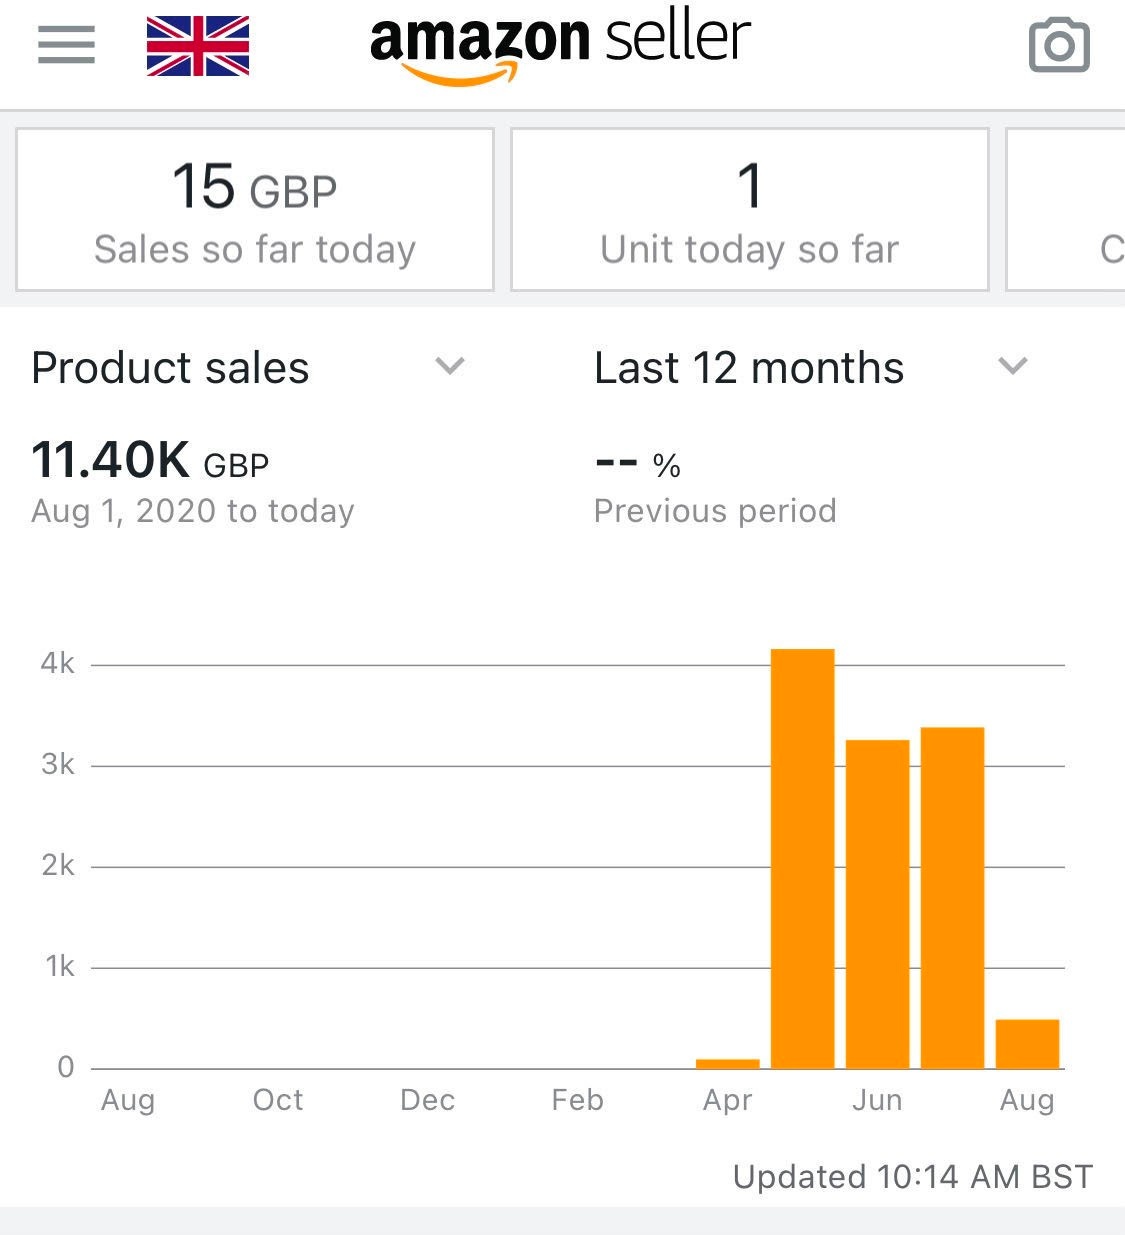
Task: Open the camera scan icon
Action: coord(1059,45)
